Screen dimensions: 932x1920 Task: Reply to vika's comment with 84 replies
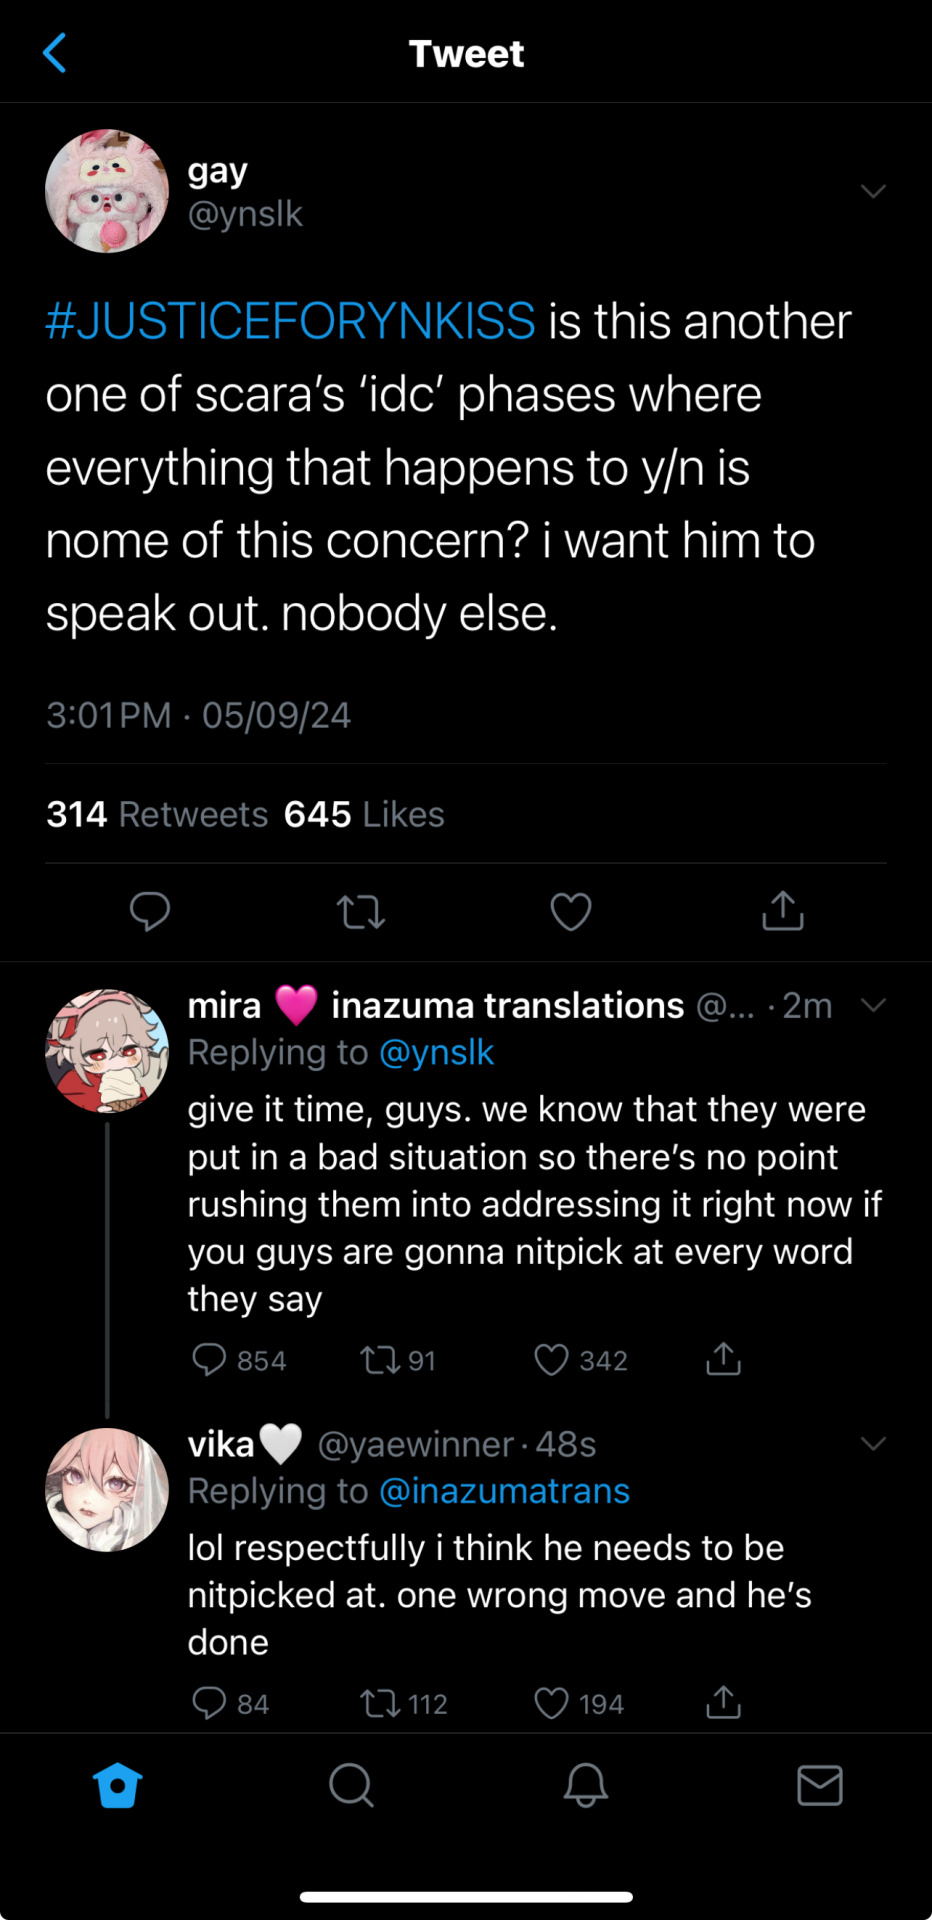pos(209,1703)
